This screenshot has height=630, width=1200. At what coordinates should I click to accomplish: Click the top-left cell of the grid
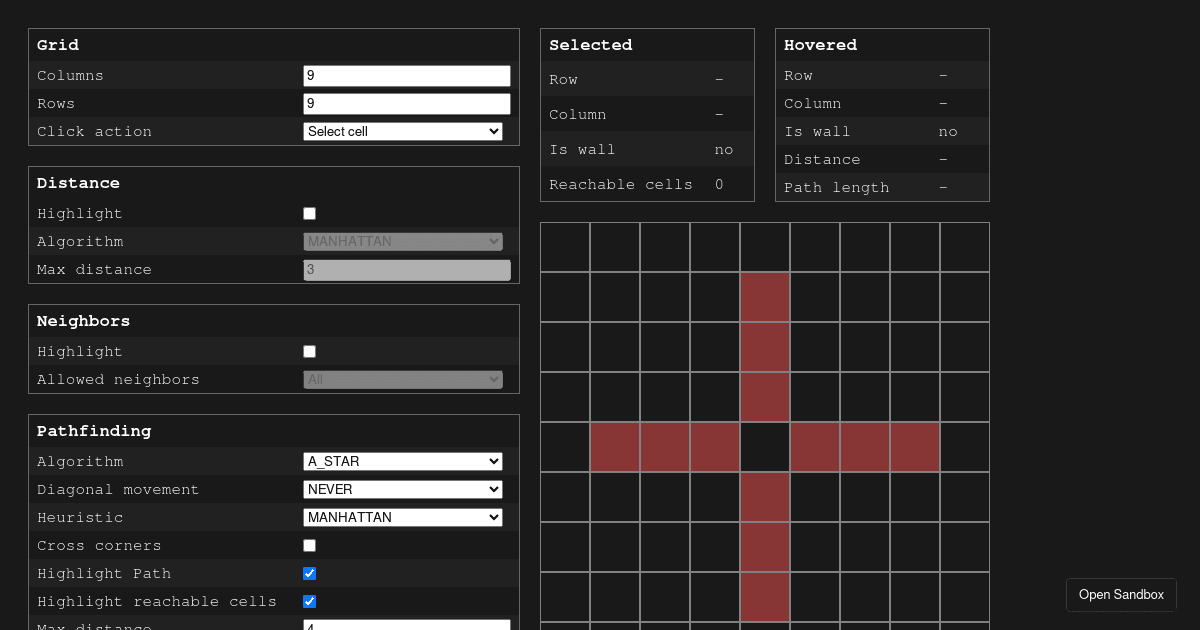coord(565,246)
